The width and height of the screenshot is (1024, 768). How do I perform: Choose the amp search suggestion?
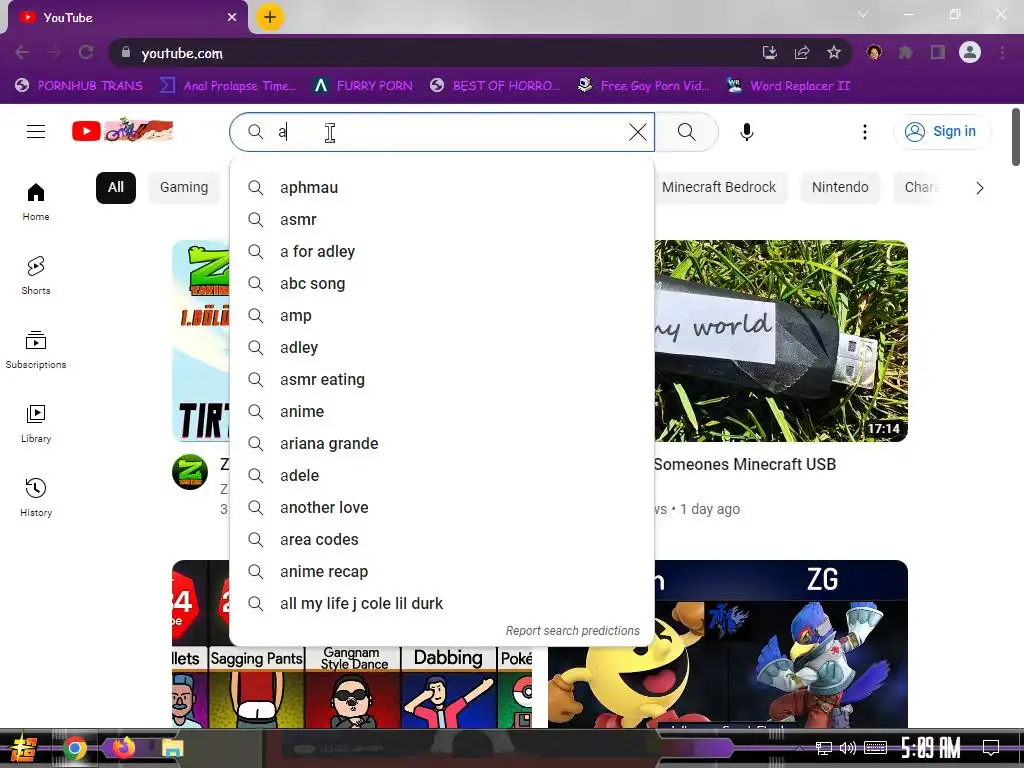click(442, 315)
